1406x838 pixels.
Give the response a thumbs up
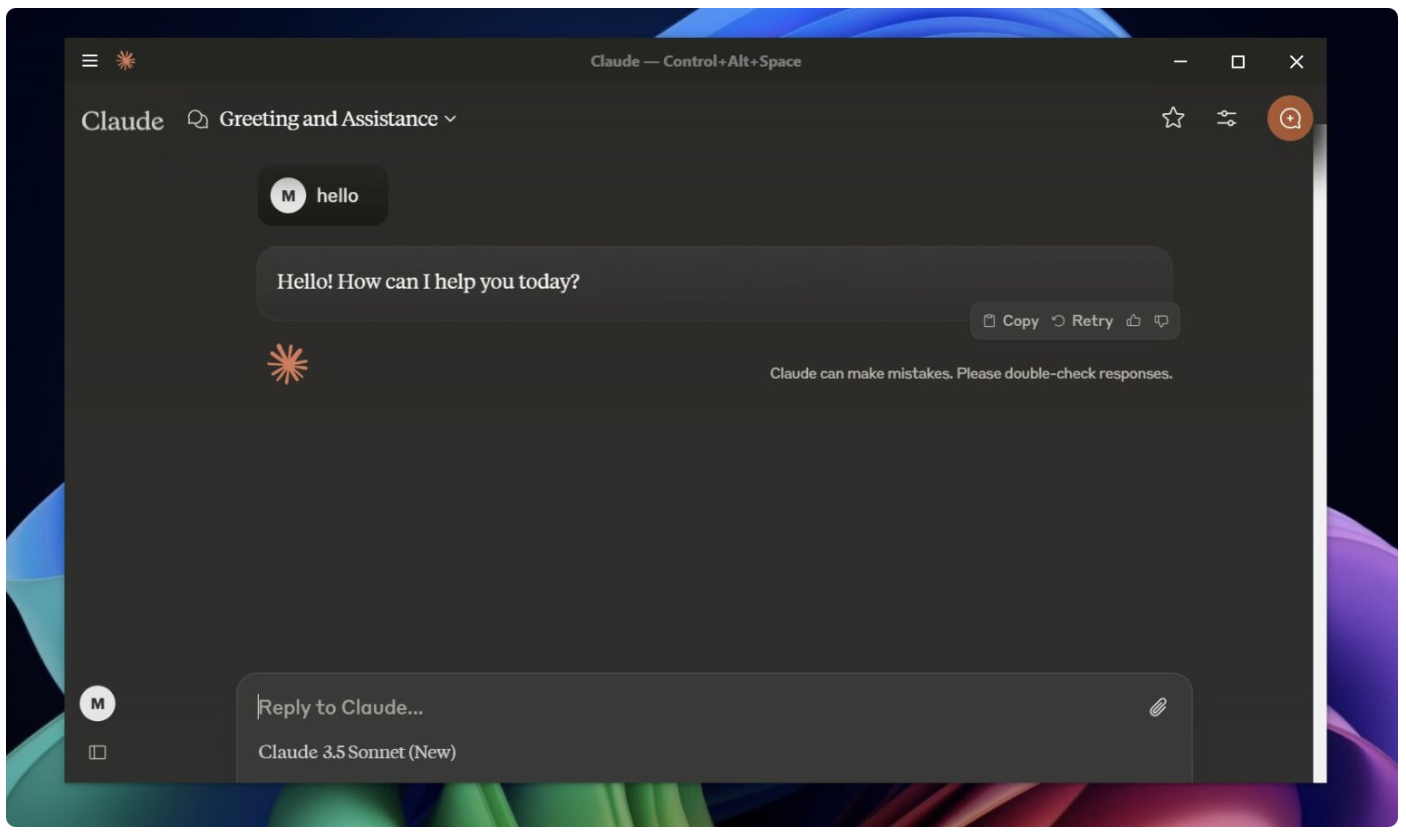click(x=1134, y=321)
